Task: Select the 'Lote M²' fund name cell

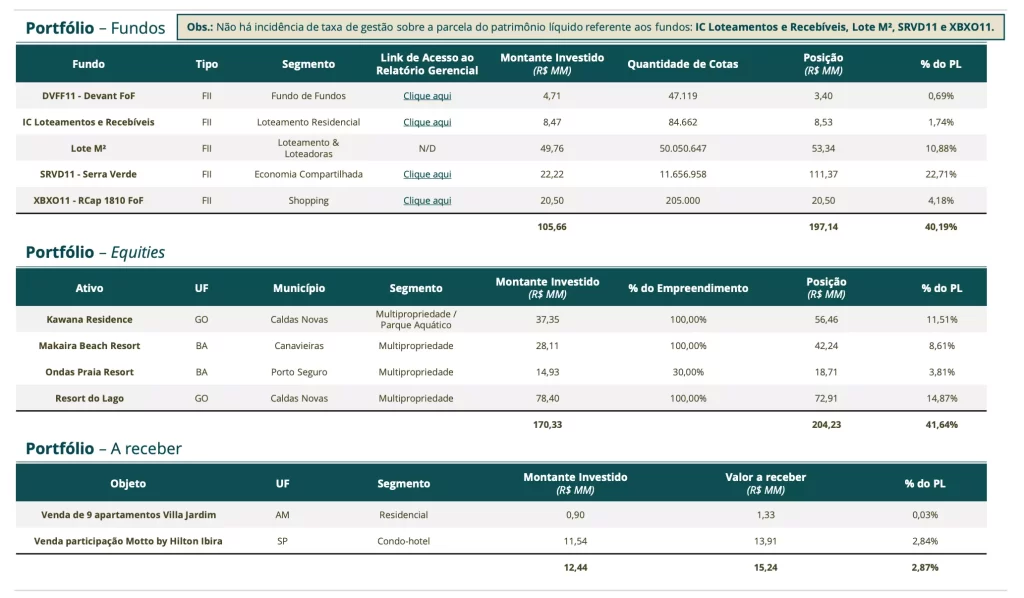Action: [89, 148]
